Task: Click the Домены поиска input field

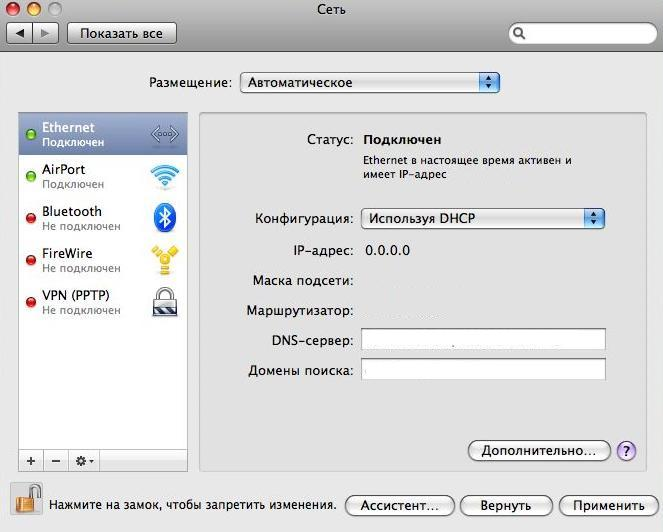Action: click(x=483, y=369)
